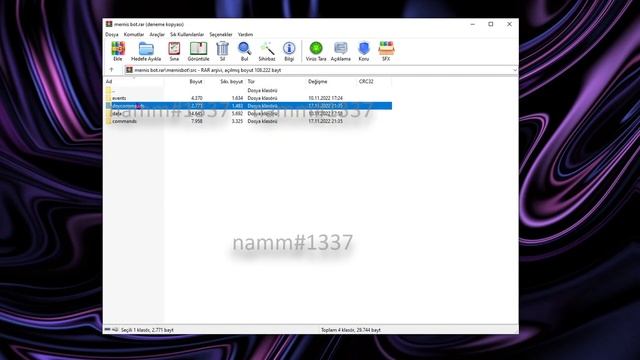
Task: Maximize the WinRAR window
Action: click(491, 24)
